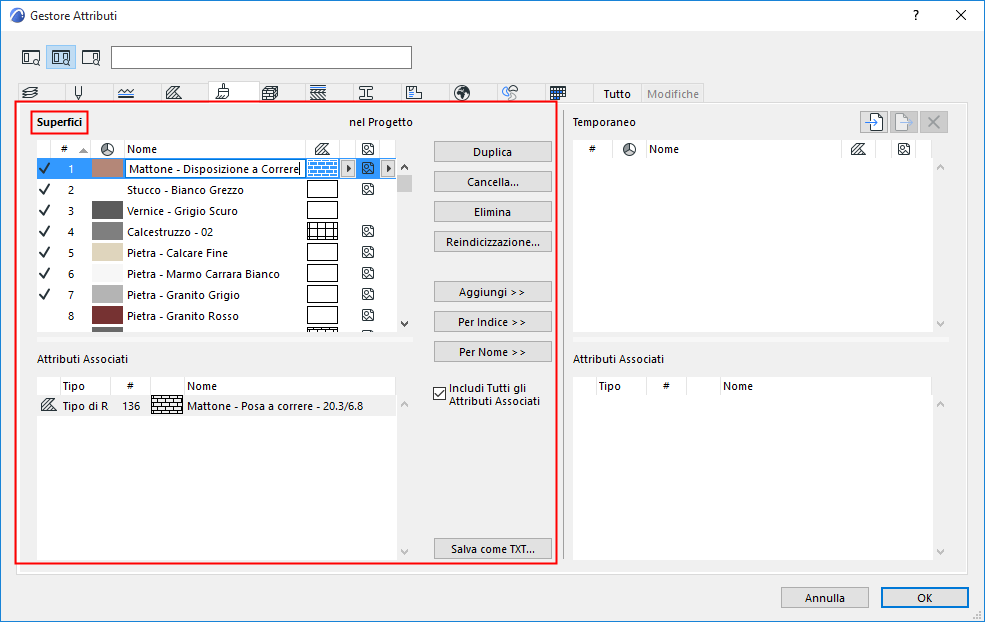The height and width of the screenshot is (622, 985).
Task: Switch to the Fills hatch tab
Action: pyautogui.click(x=174, y=93)
